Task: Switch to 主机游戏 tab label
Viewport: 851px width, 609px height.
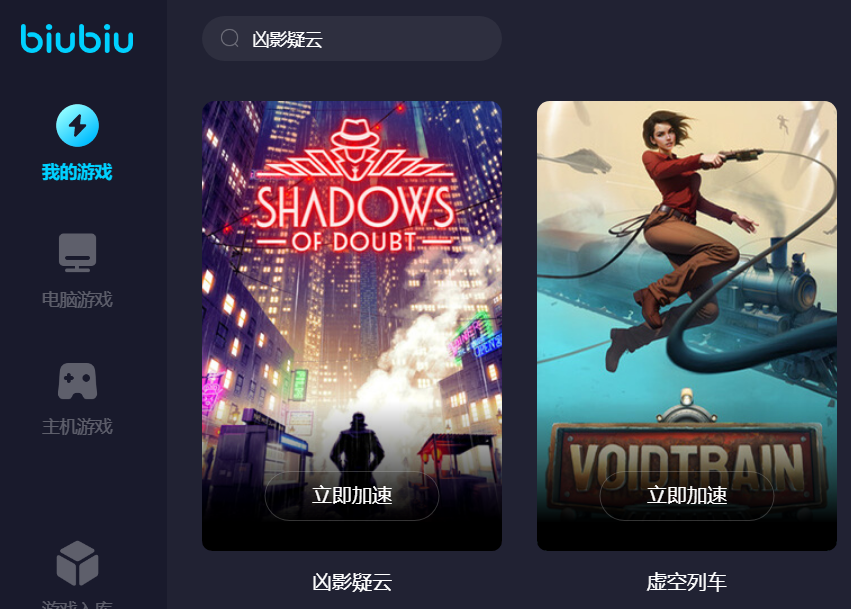Action: pyautogui.click(x=77, y=427)
